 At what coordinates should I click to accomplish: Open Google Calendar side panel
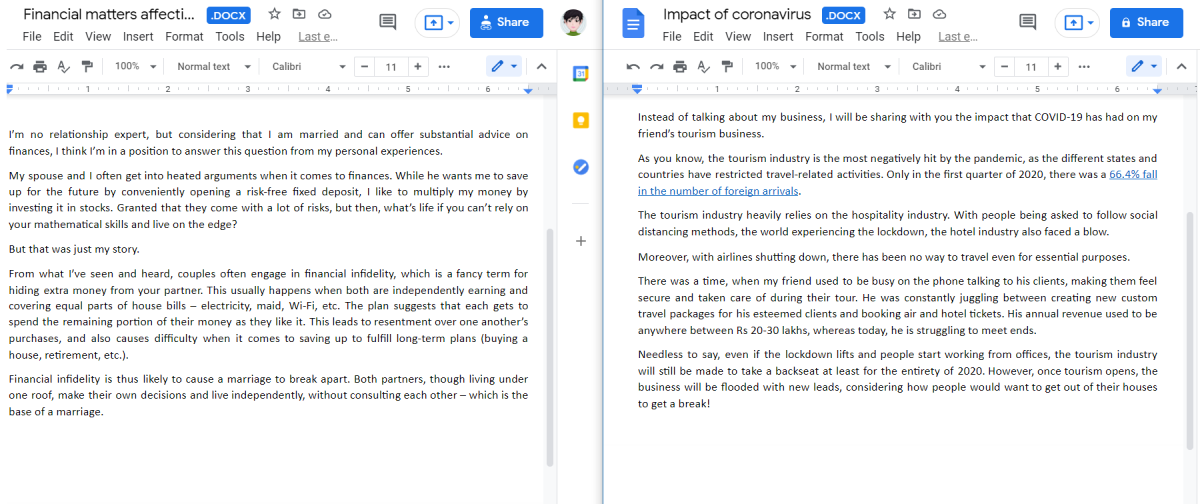[x=581, y=73]
